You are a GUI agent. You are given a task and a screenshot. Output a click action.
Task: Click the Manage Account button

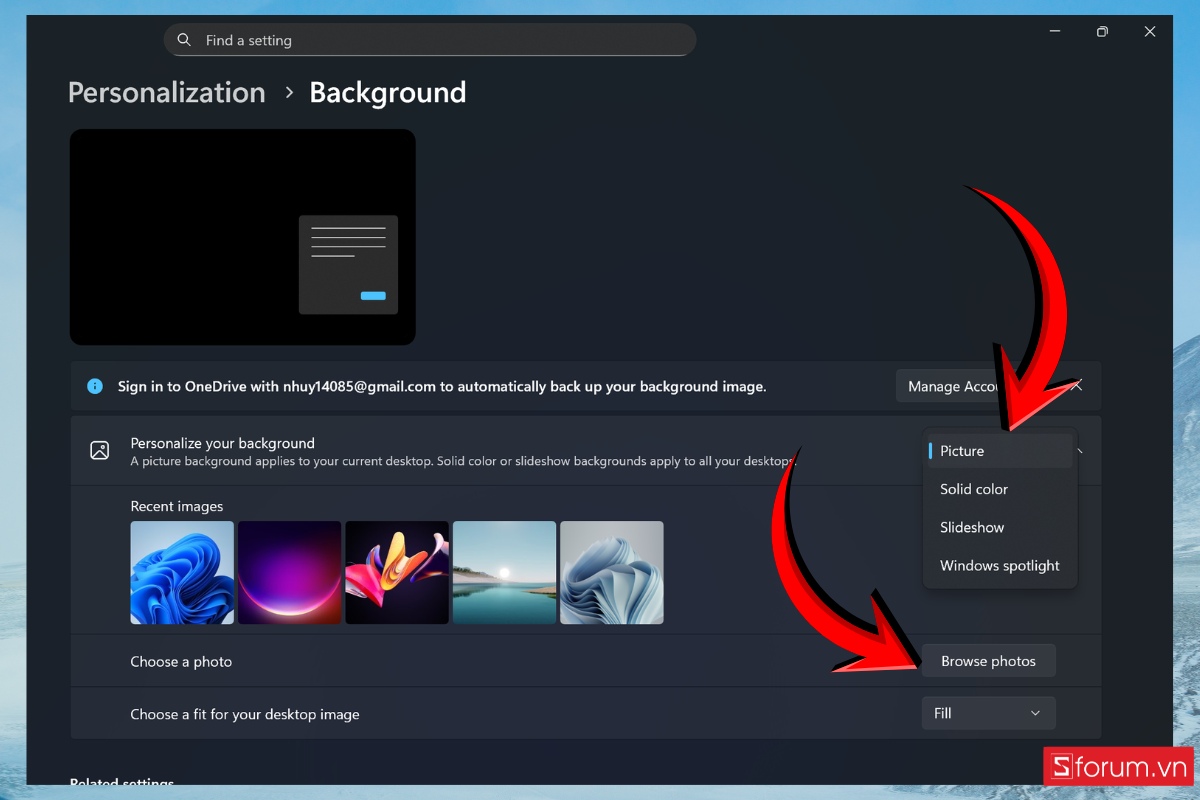pos(950,386)
